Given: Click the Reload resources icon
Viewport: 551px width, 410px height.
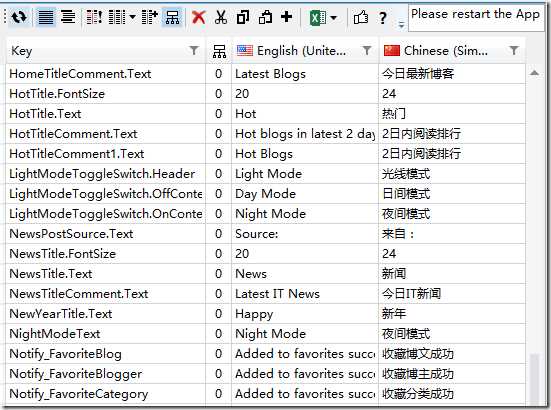Looking at the screenshot, I should [x=19, y=17].
